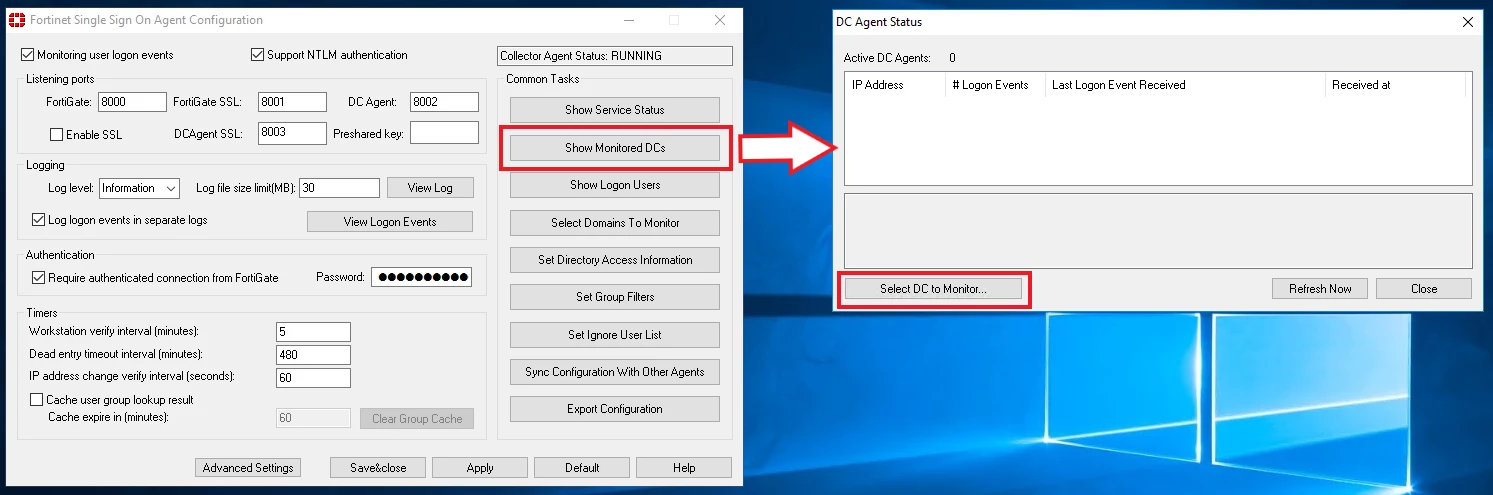Close the Fortinet configuration window

tap(720, 20)
